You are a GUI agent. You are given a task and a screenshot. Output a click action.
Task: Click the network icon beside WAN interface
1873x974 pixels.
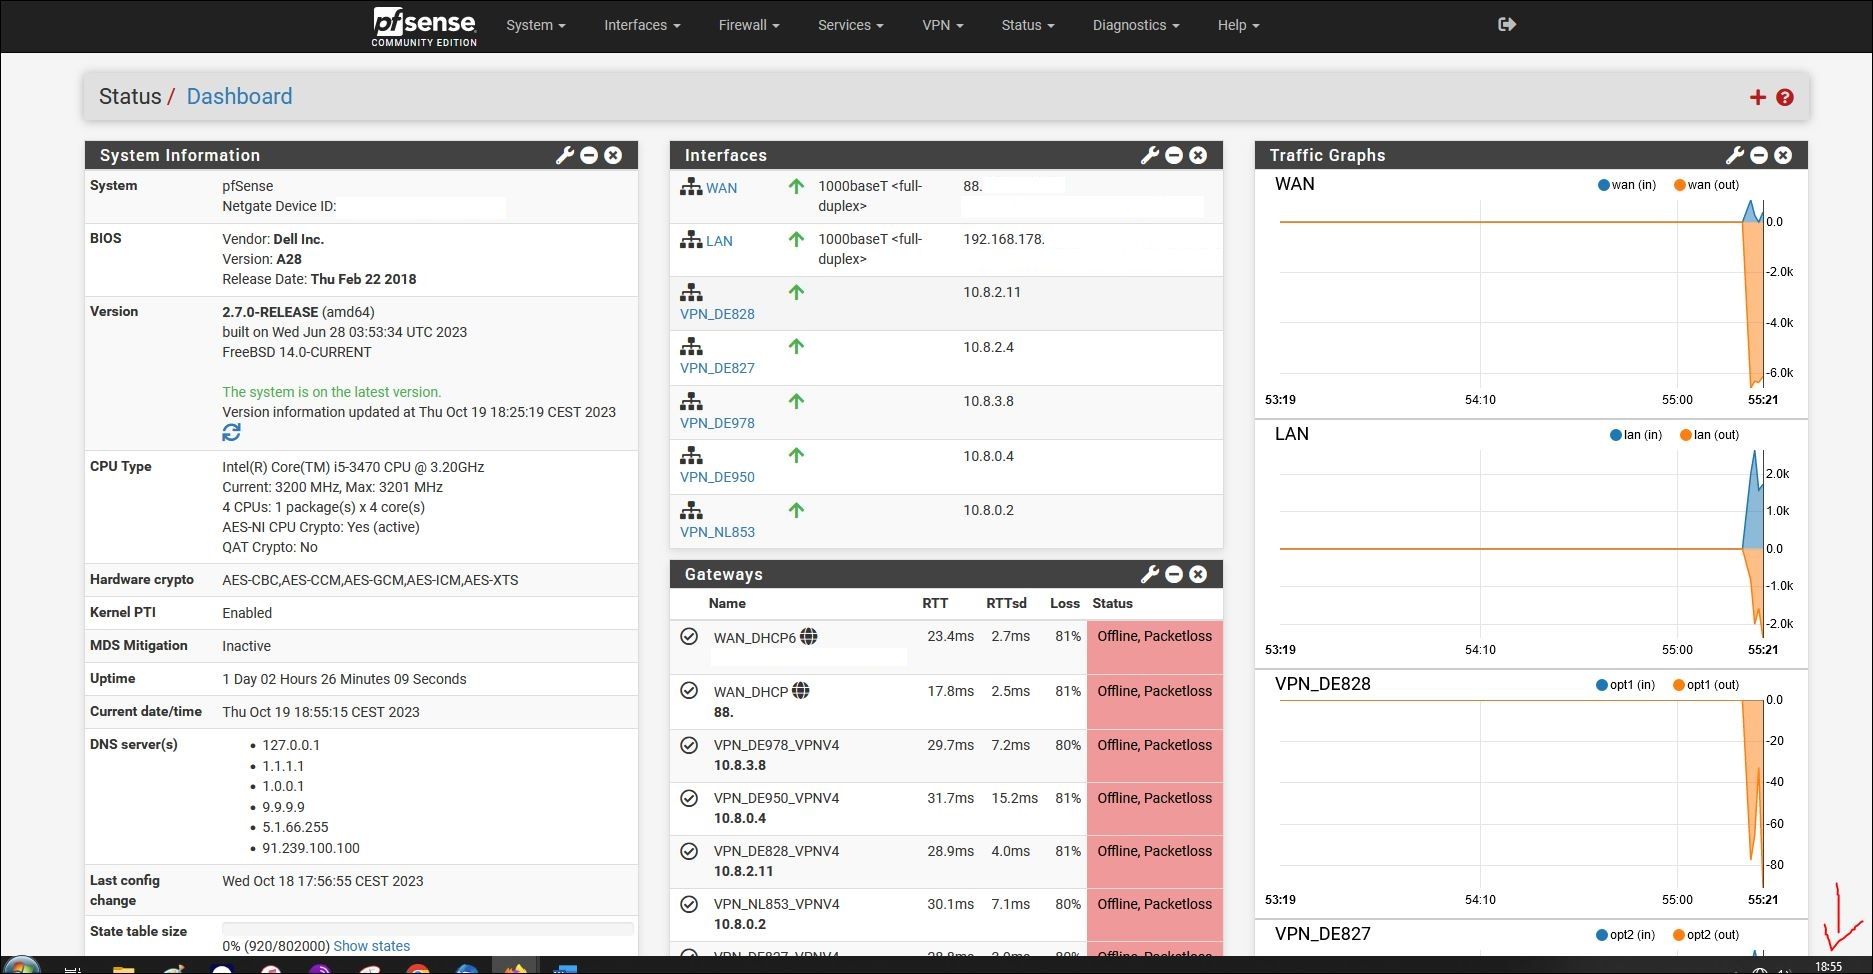691,187
